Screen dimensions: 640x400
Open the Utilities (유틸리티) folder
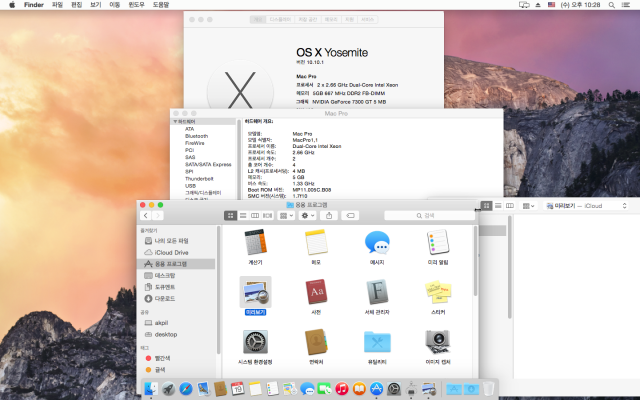[x=377, y=342]
